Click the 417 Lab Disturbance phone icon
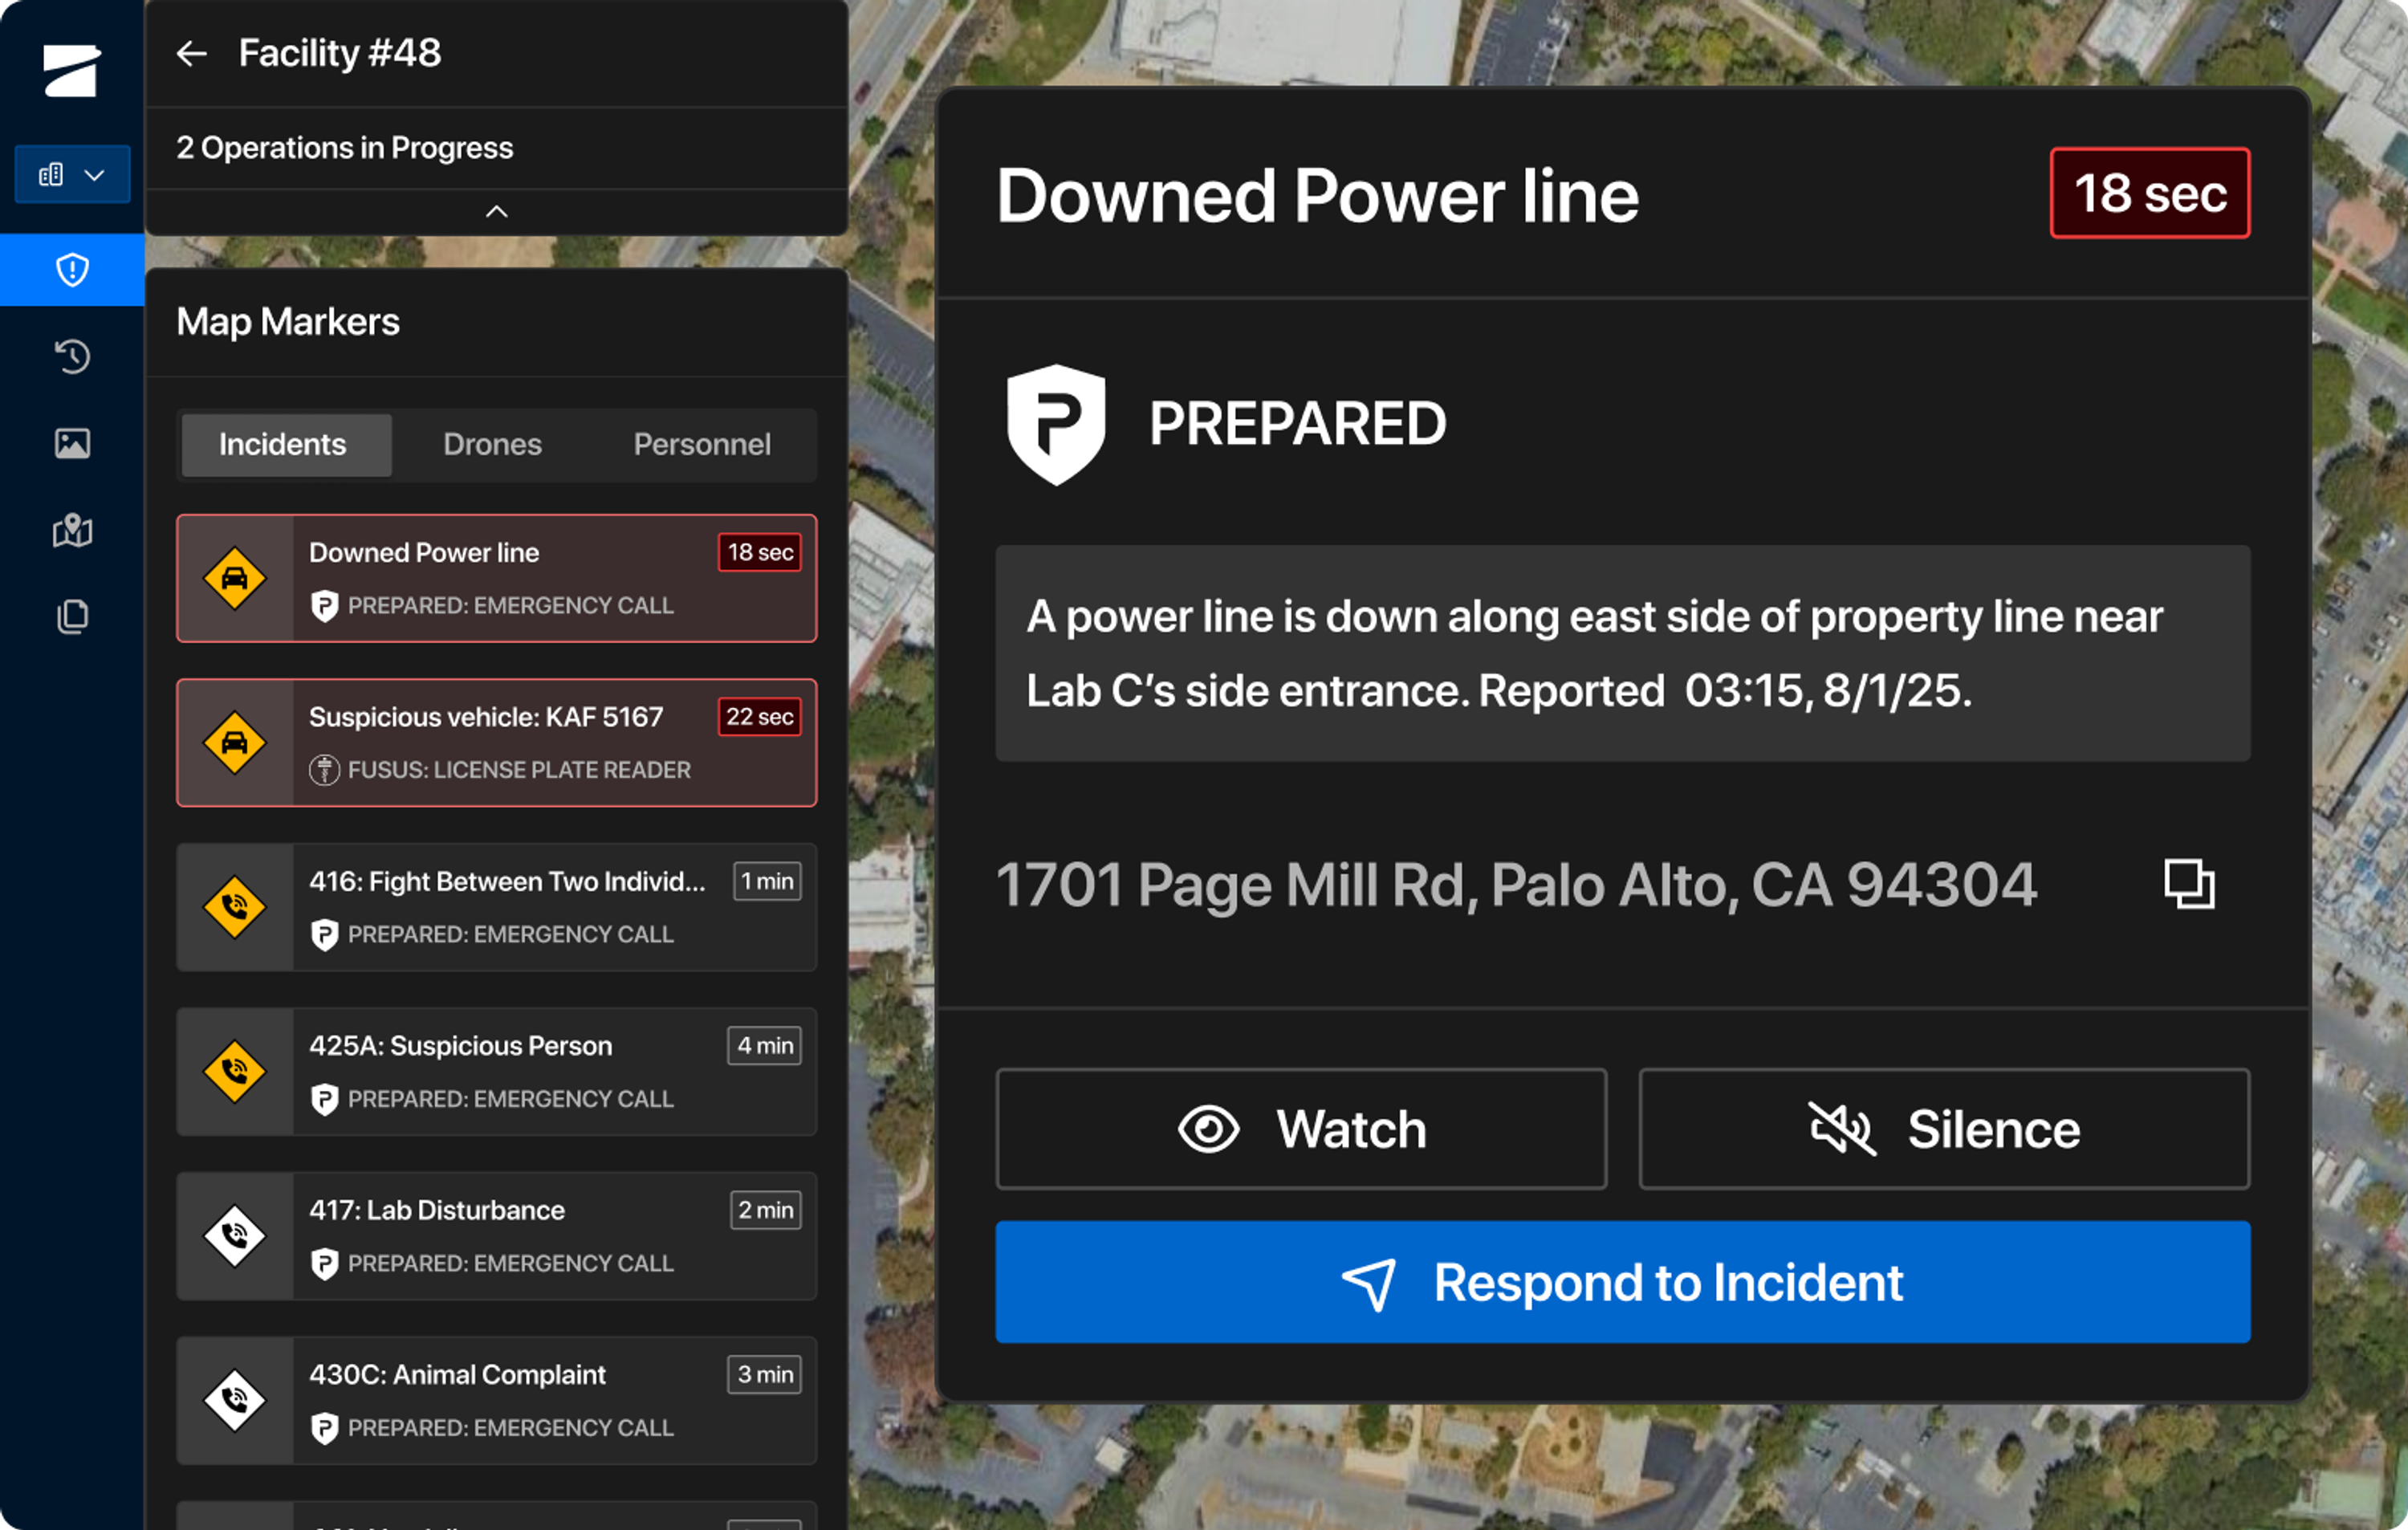 pyautogui.click(x=235, y=1237)
